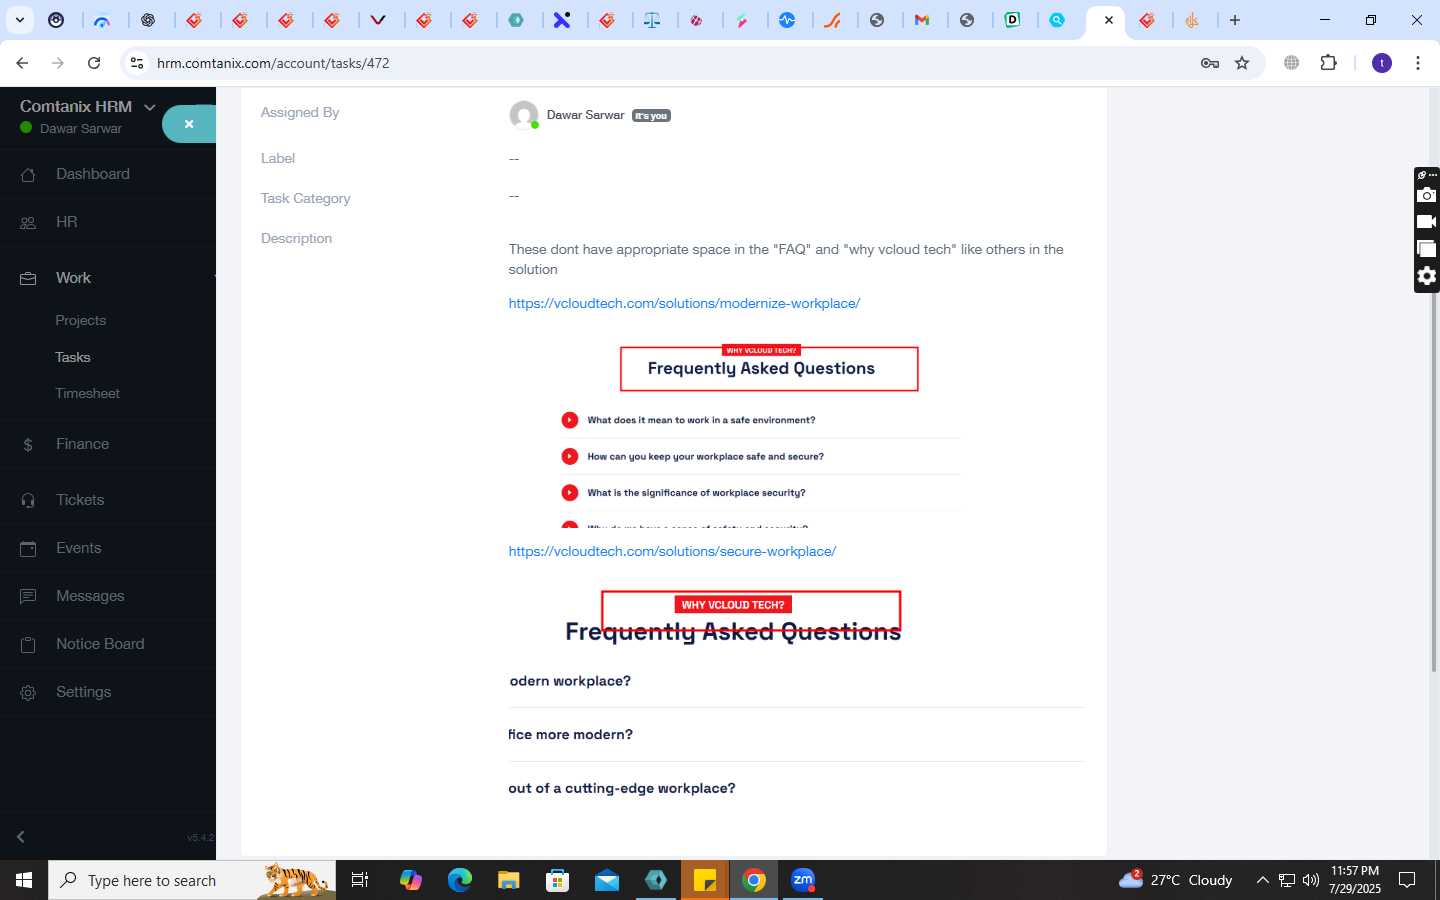Open Zoom from the taskbar
Screen dimensions: 1440x900
[x=803, y=880]
